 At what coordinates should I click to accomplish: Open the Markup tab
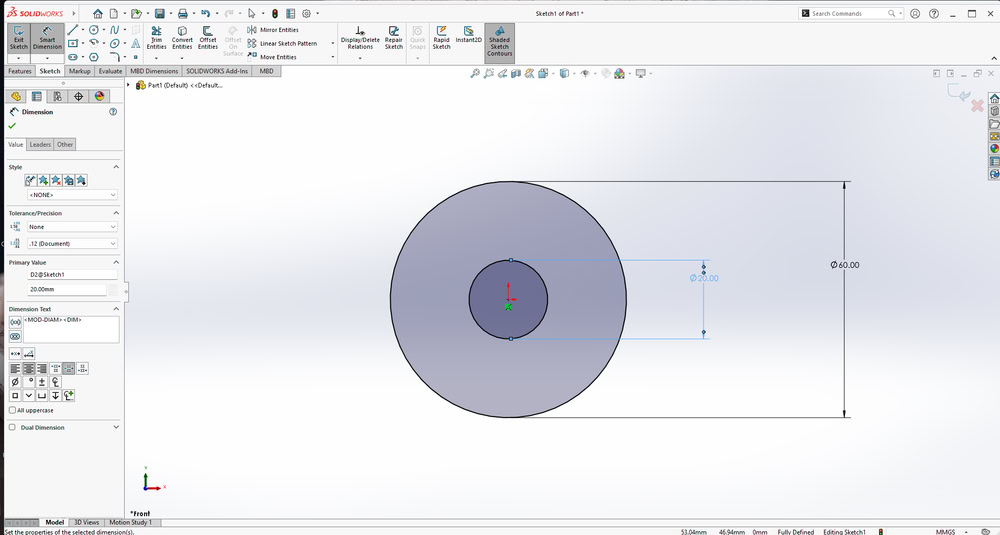(x=80, y=71)
